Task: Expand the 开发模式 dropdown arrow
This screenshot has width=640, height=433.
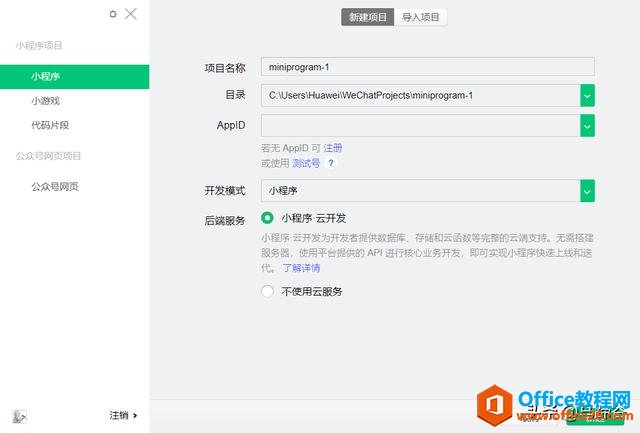Action: tap(587, 190)
